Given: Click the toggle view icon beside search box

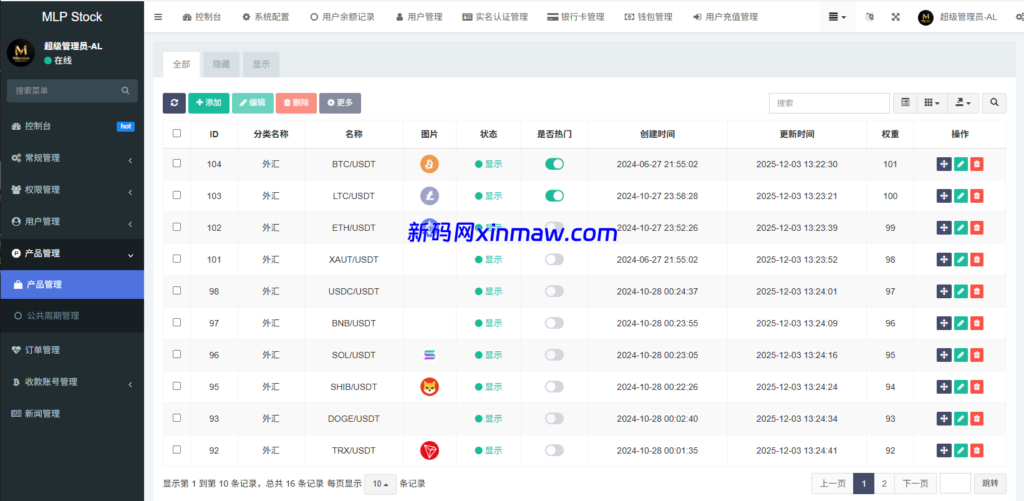Looking at the screenshot, I should pos(905,103).
